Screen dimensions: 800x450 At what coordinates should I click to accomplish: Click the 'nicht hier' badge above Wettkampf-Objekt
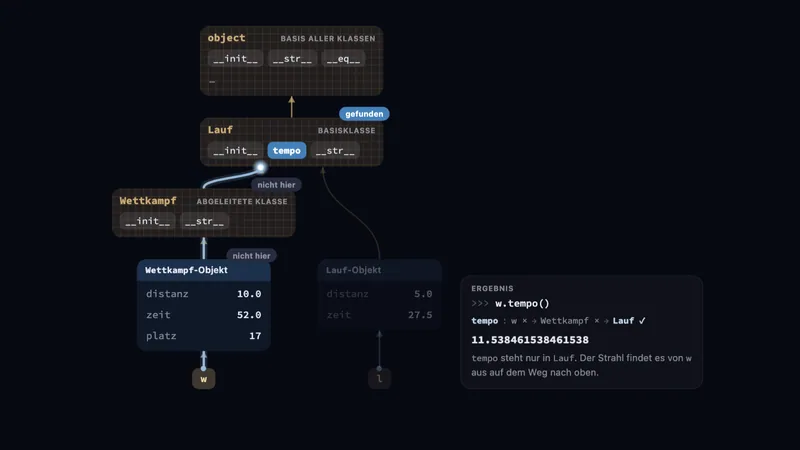252,256
